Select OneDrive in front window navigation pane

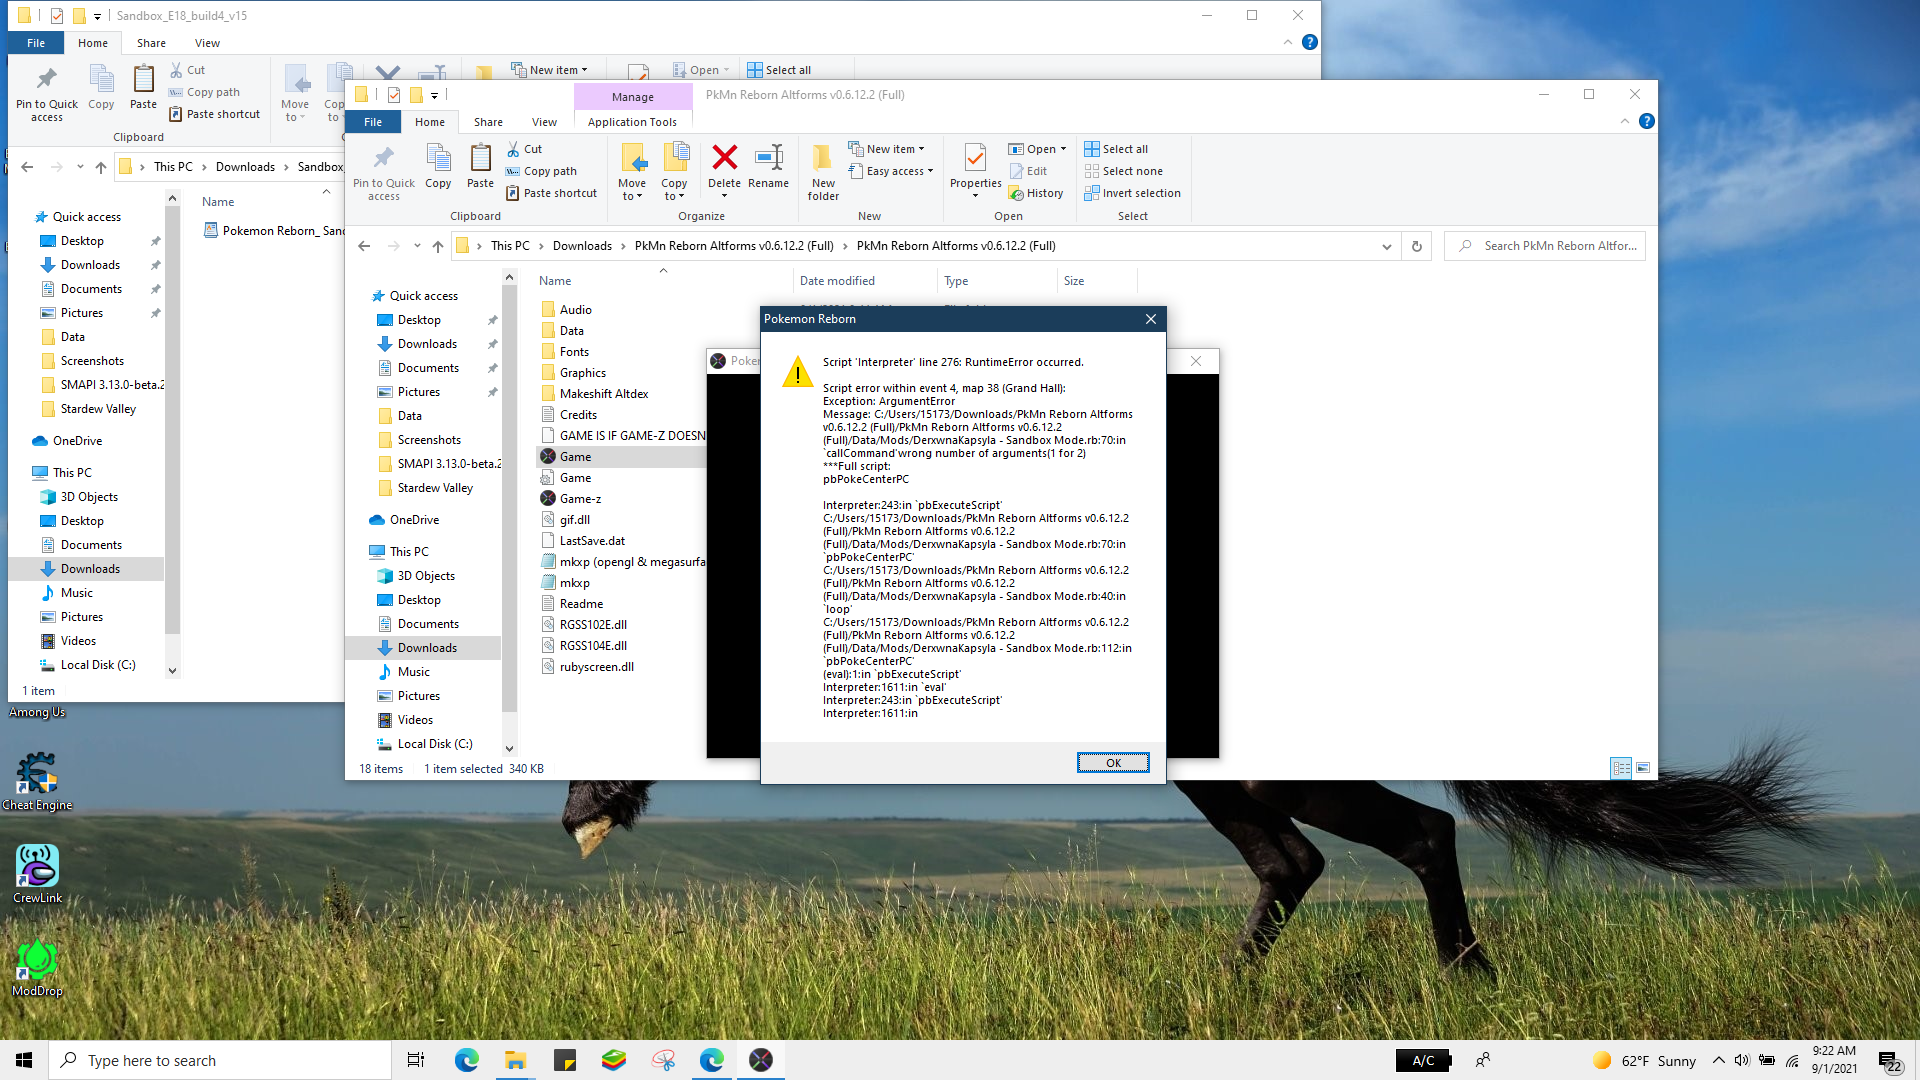pos(414,520)
